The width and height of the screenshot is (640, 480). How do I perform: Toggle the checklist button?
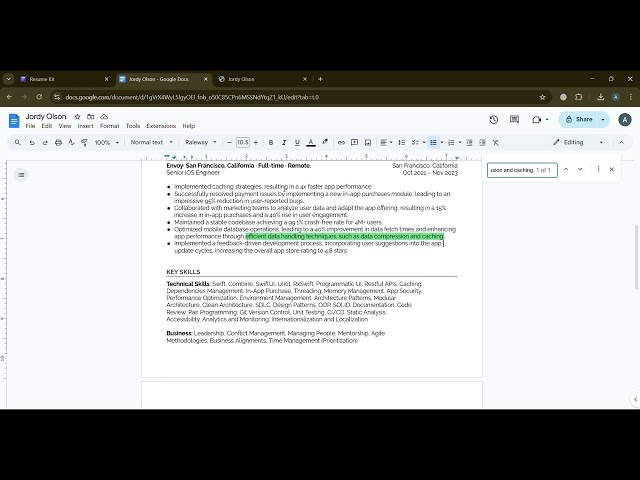(415, 142)
